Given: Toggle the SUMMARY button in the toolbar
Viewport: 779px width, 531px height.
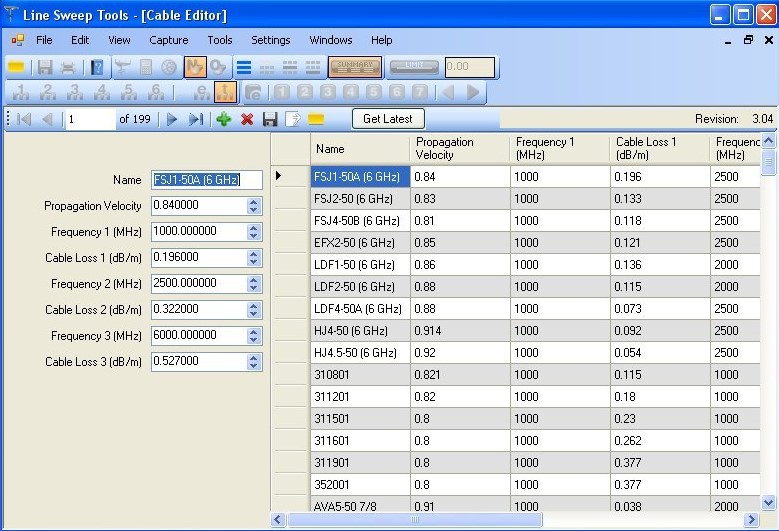Looking at the screenshot, I should coord(355,67).
